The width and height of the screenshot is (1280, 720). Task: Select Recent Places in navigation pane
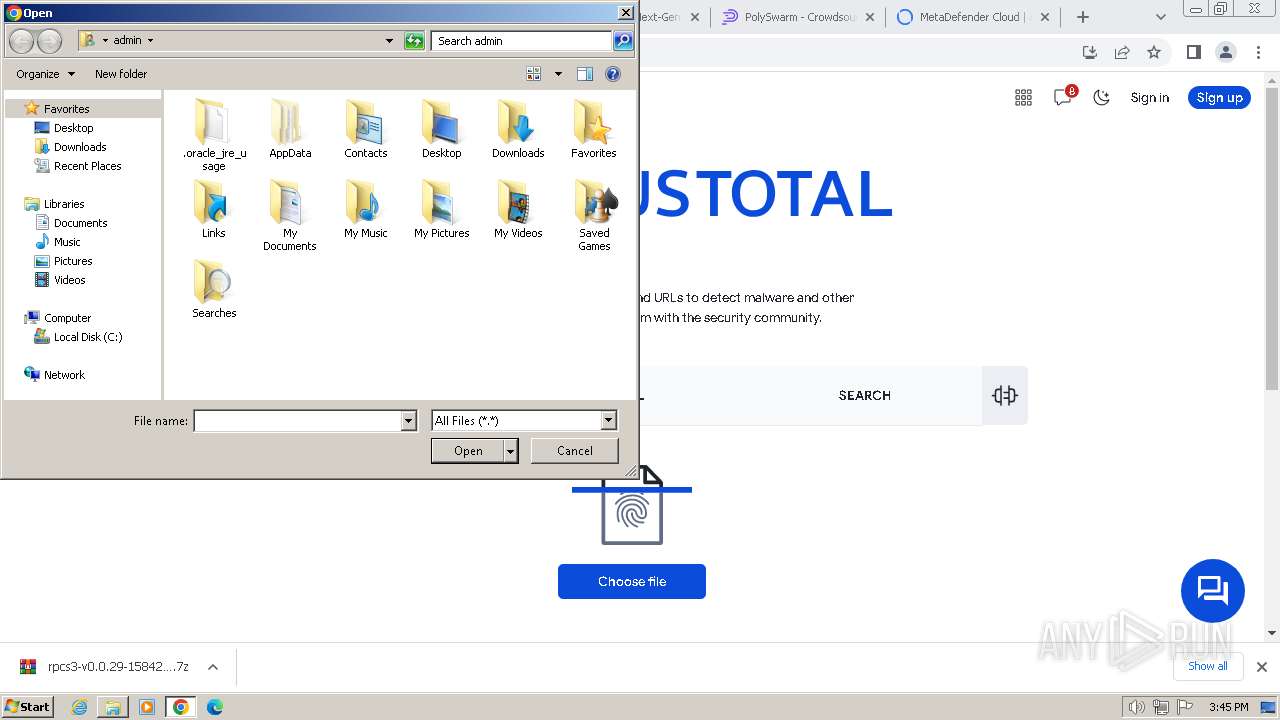coord(88,166)
